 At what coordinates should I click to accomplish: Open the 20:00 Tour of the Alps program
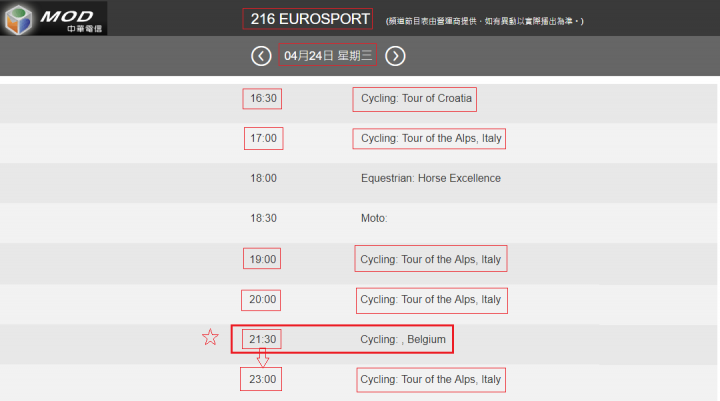click(x=430, y=299)
